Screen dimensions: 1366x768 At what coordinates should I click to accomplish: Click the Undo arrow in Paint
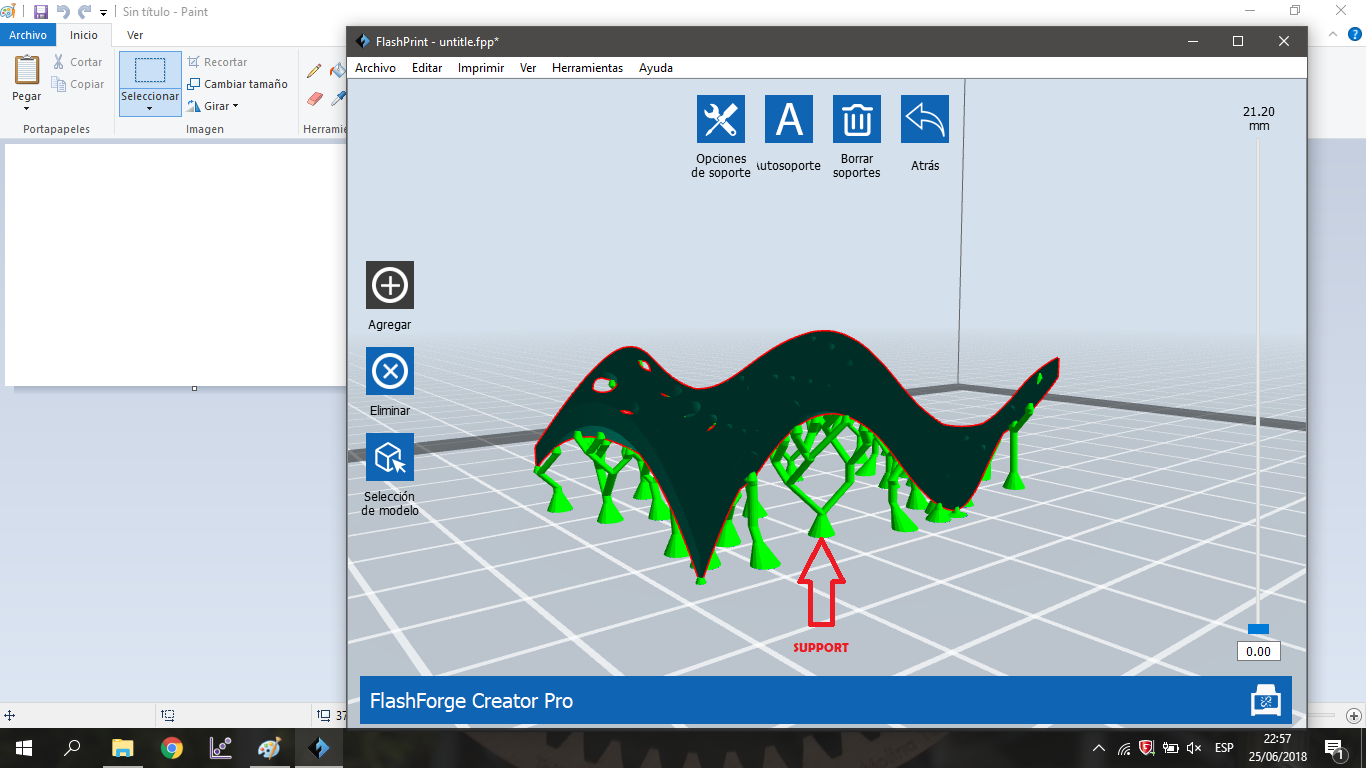click(63, 12)
